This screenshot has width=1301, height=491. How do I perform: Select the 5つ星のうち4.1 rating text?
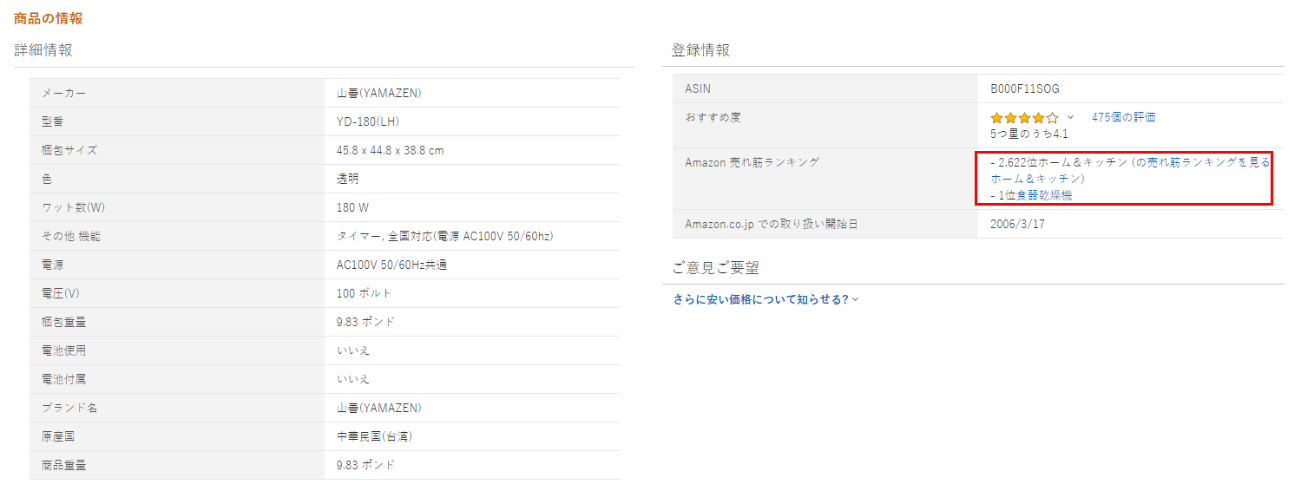click(x=1029, y=133)
